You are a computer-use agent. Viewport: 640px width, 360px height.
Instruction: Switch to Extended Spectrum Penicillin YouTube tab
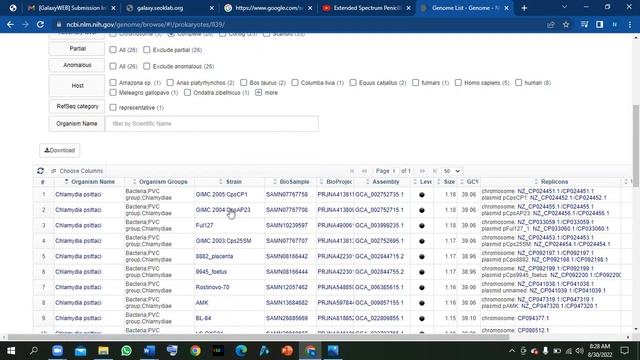(x=367, y=8)
